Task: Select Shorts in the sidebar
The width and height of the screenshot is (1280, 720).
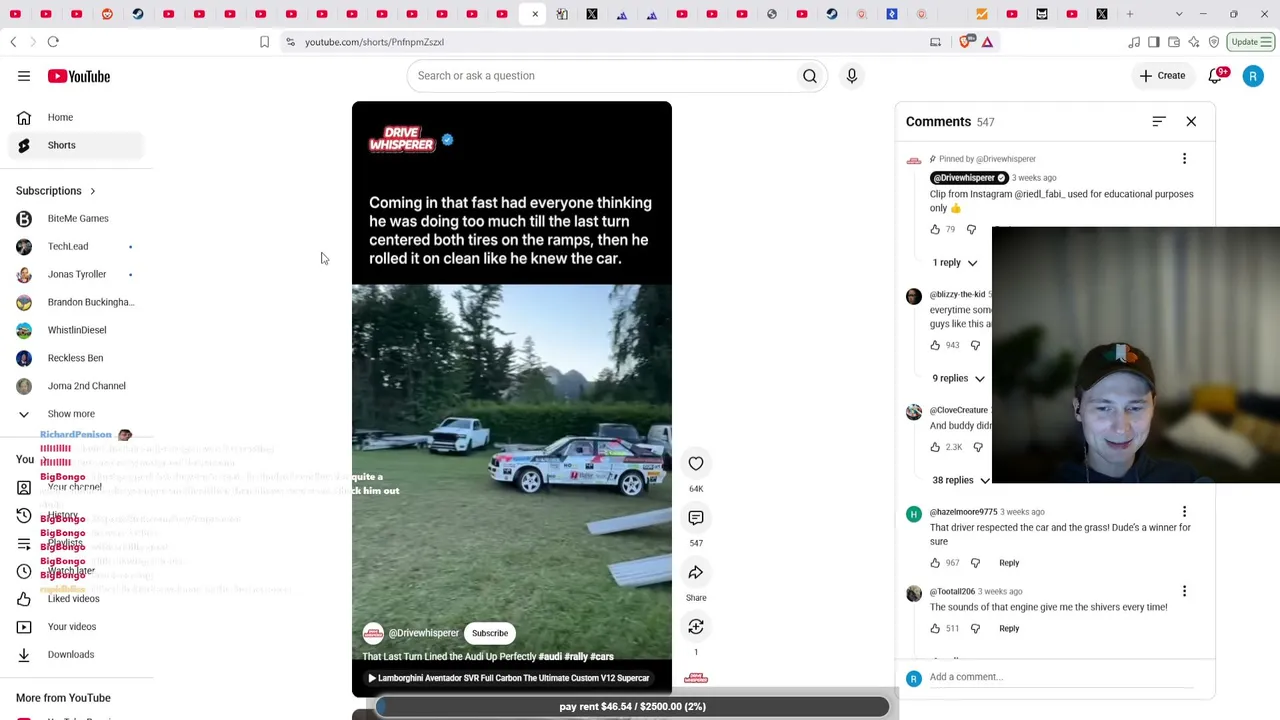Action: tap(77, 146)
